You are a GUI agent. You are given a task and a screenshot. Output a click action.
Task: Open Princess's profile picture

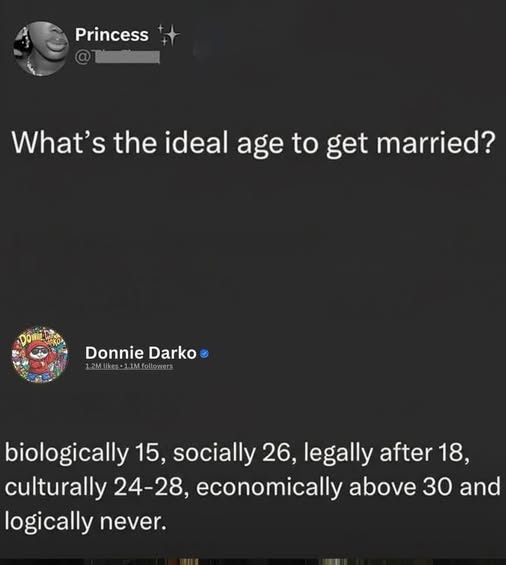coord(41,48)
